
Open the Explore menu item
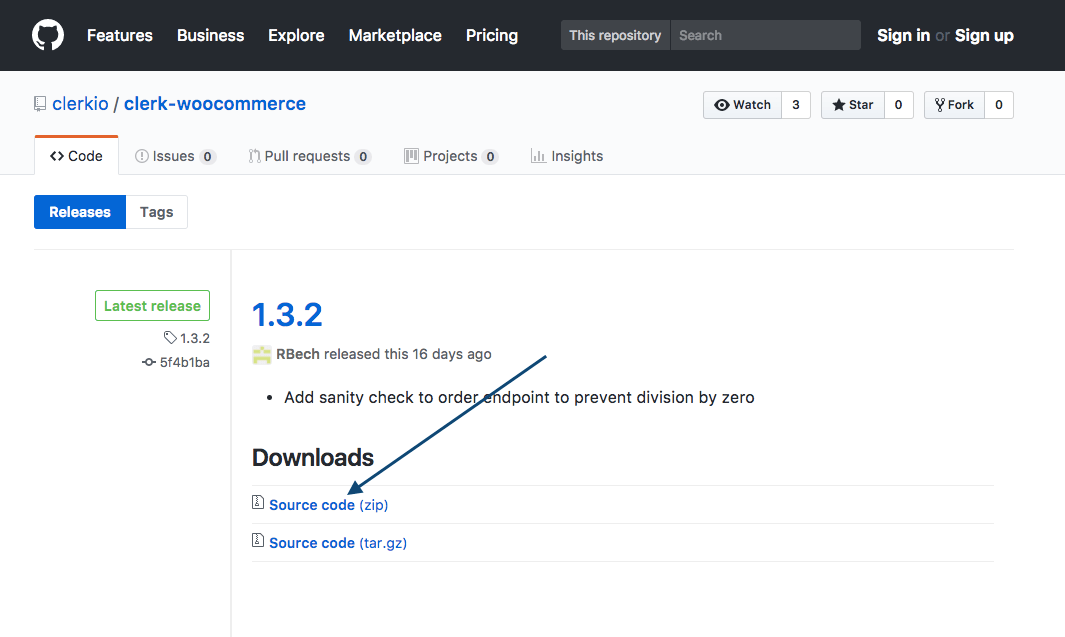(x=296, y=35)
